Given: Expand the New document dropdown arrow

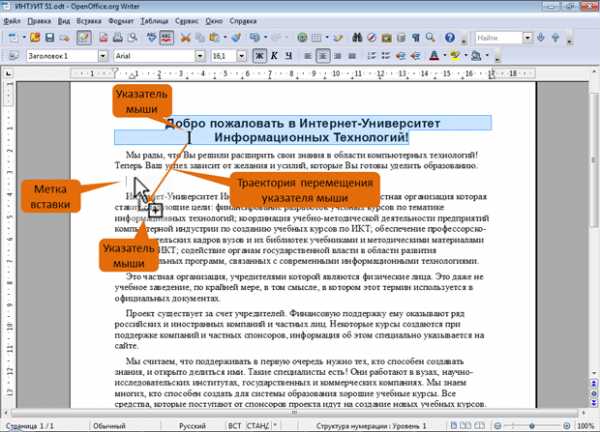Looking at the screenshot, I should (23, 37).
